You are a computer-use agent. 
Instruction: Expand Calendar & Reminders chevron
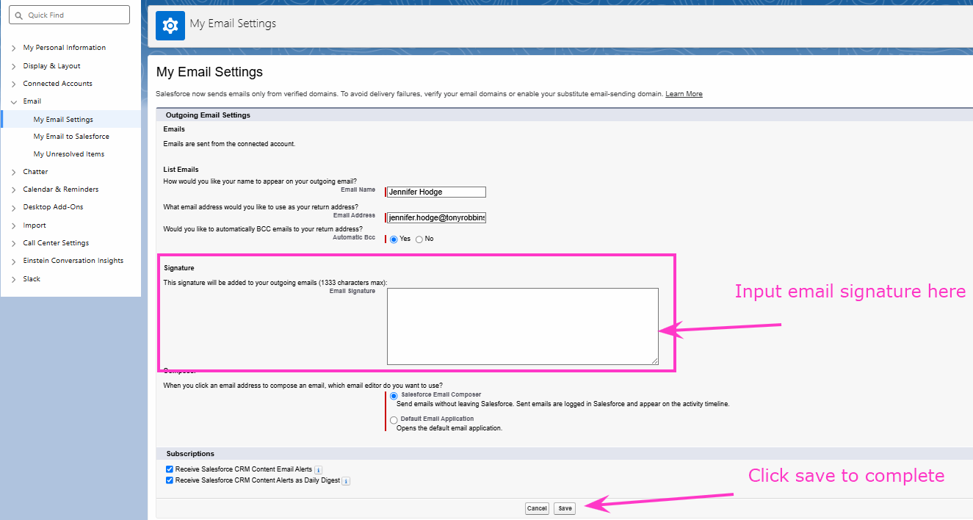point(14,190)
